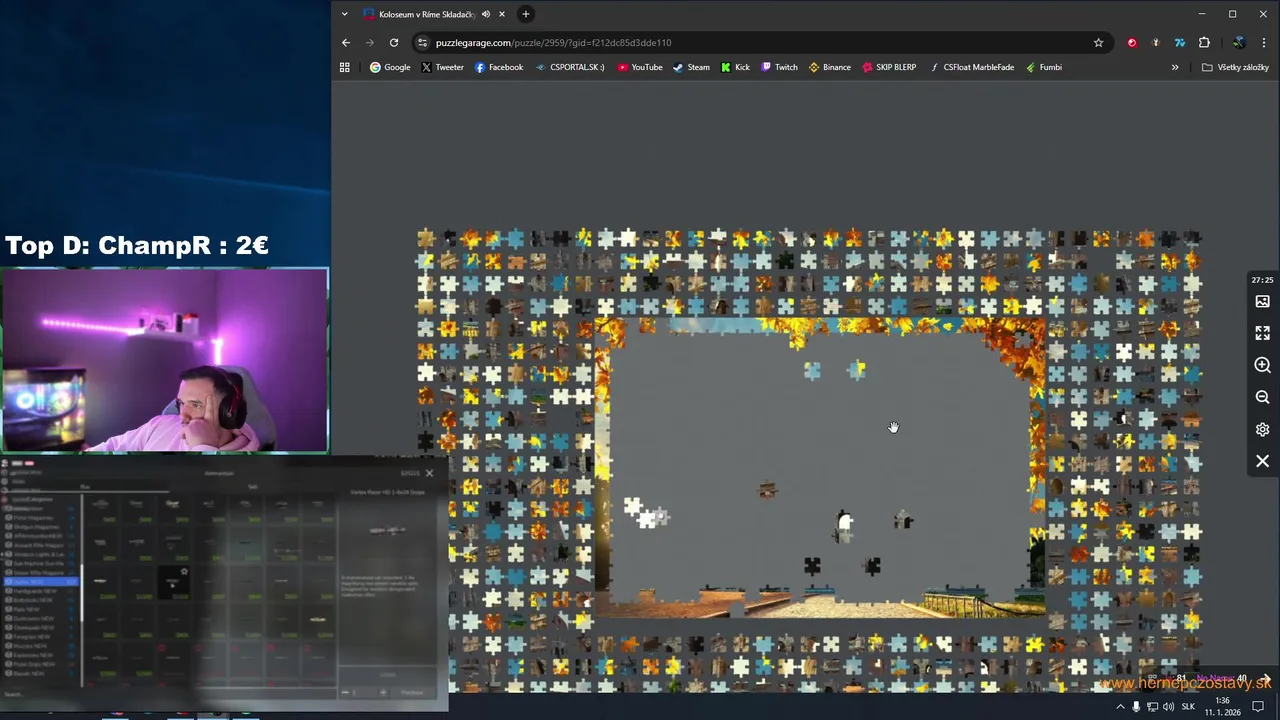
Task: Open CSFloat MarbleFade bookmark
Action: click(x=971, y=67)
